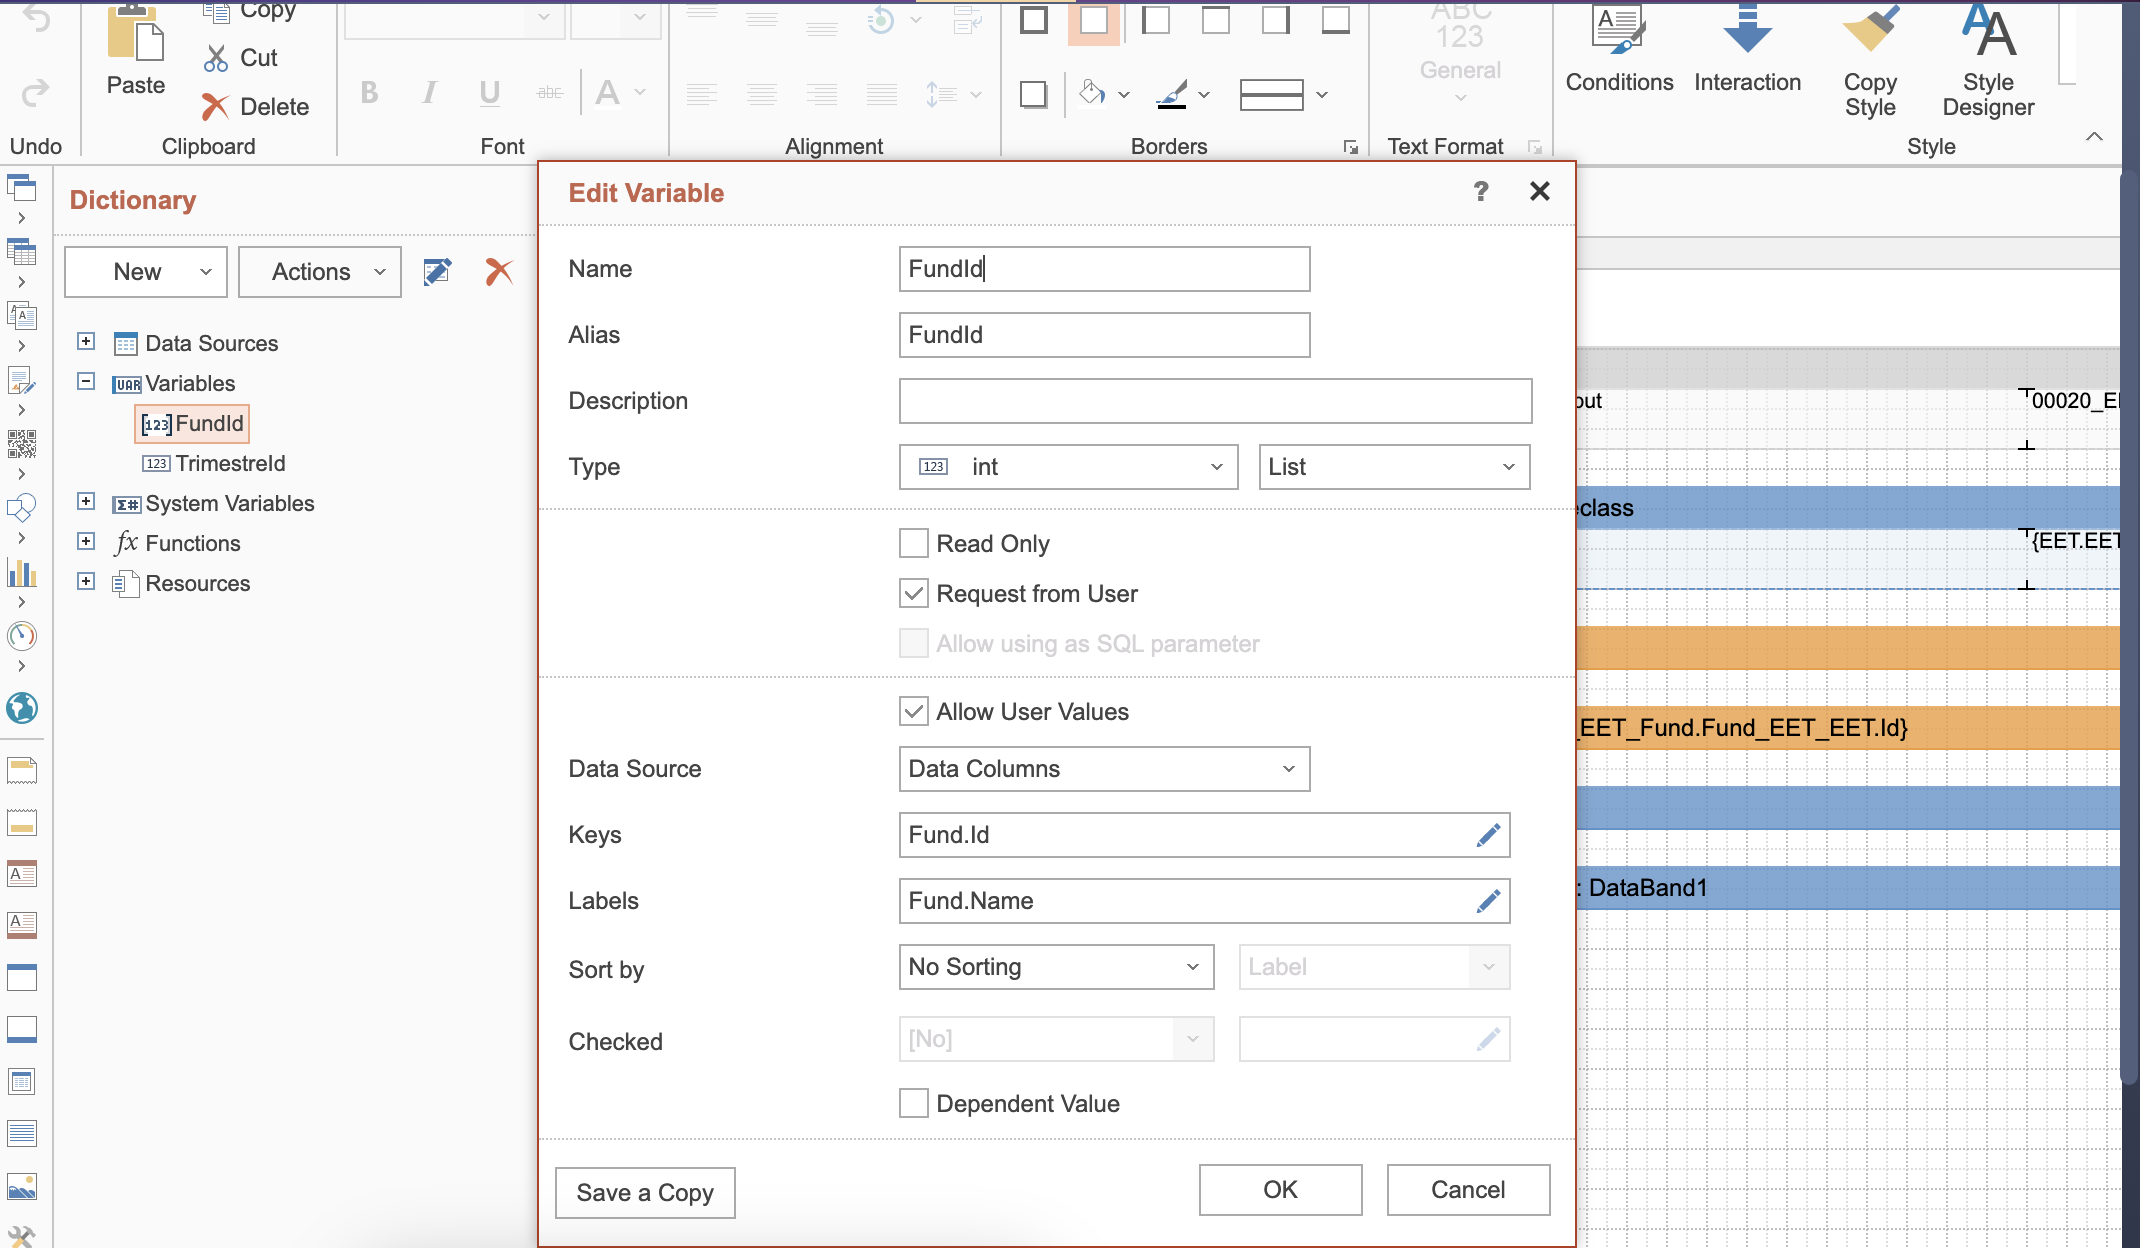The height and width of the screenshot is (1248, 2140).
Task: Click the table component icon in left sidebar
Action: click(x=22, y=252)
